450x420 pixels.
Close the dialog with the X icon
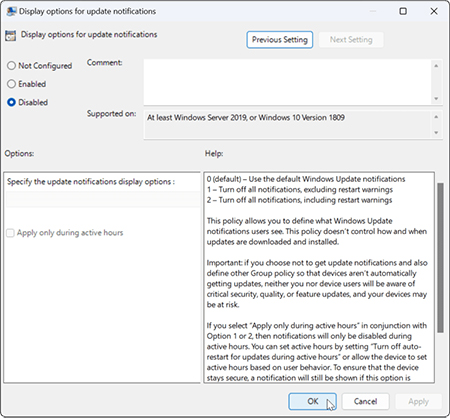(x=434, y=11)
